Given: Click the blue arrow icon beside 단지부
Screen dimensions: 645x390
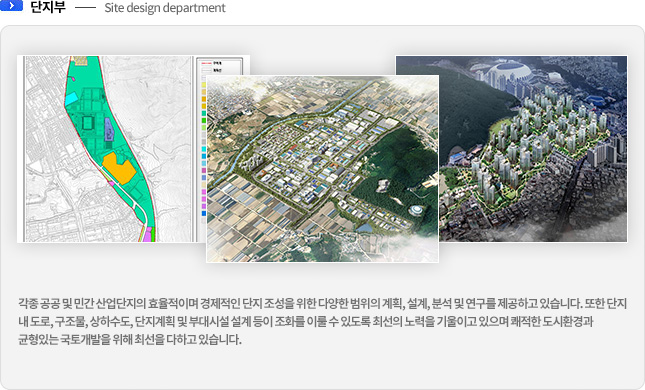Looking at the screenshot, I should (x=12, y=5).
